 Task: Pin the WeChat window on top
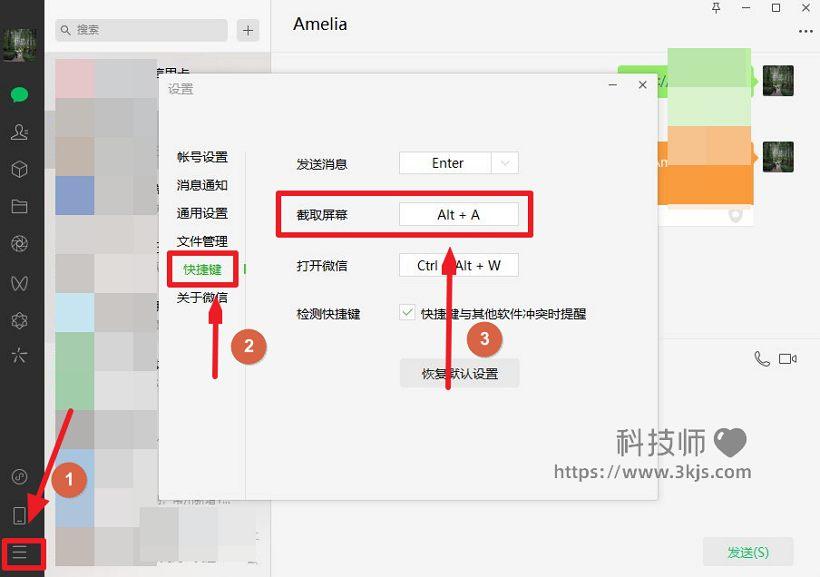coord(716,8)
